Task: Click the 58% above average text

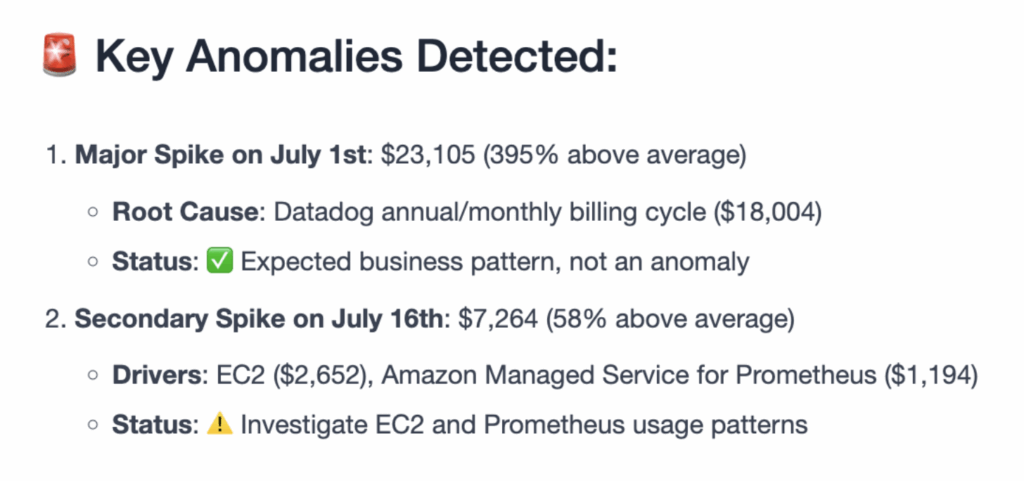Action: [x=669, y=320]
